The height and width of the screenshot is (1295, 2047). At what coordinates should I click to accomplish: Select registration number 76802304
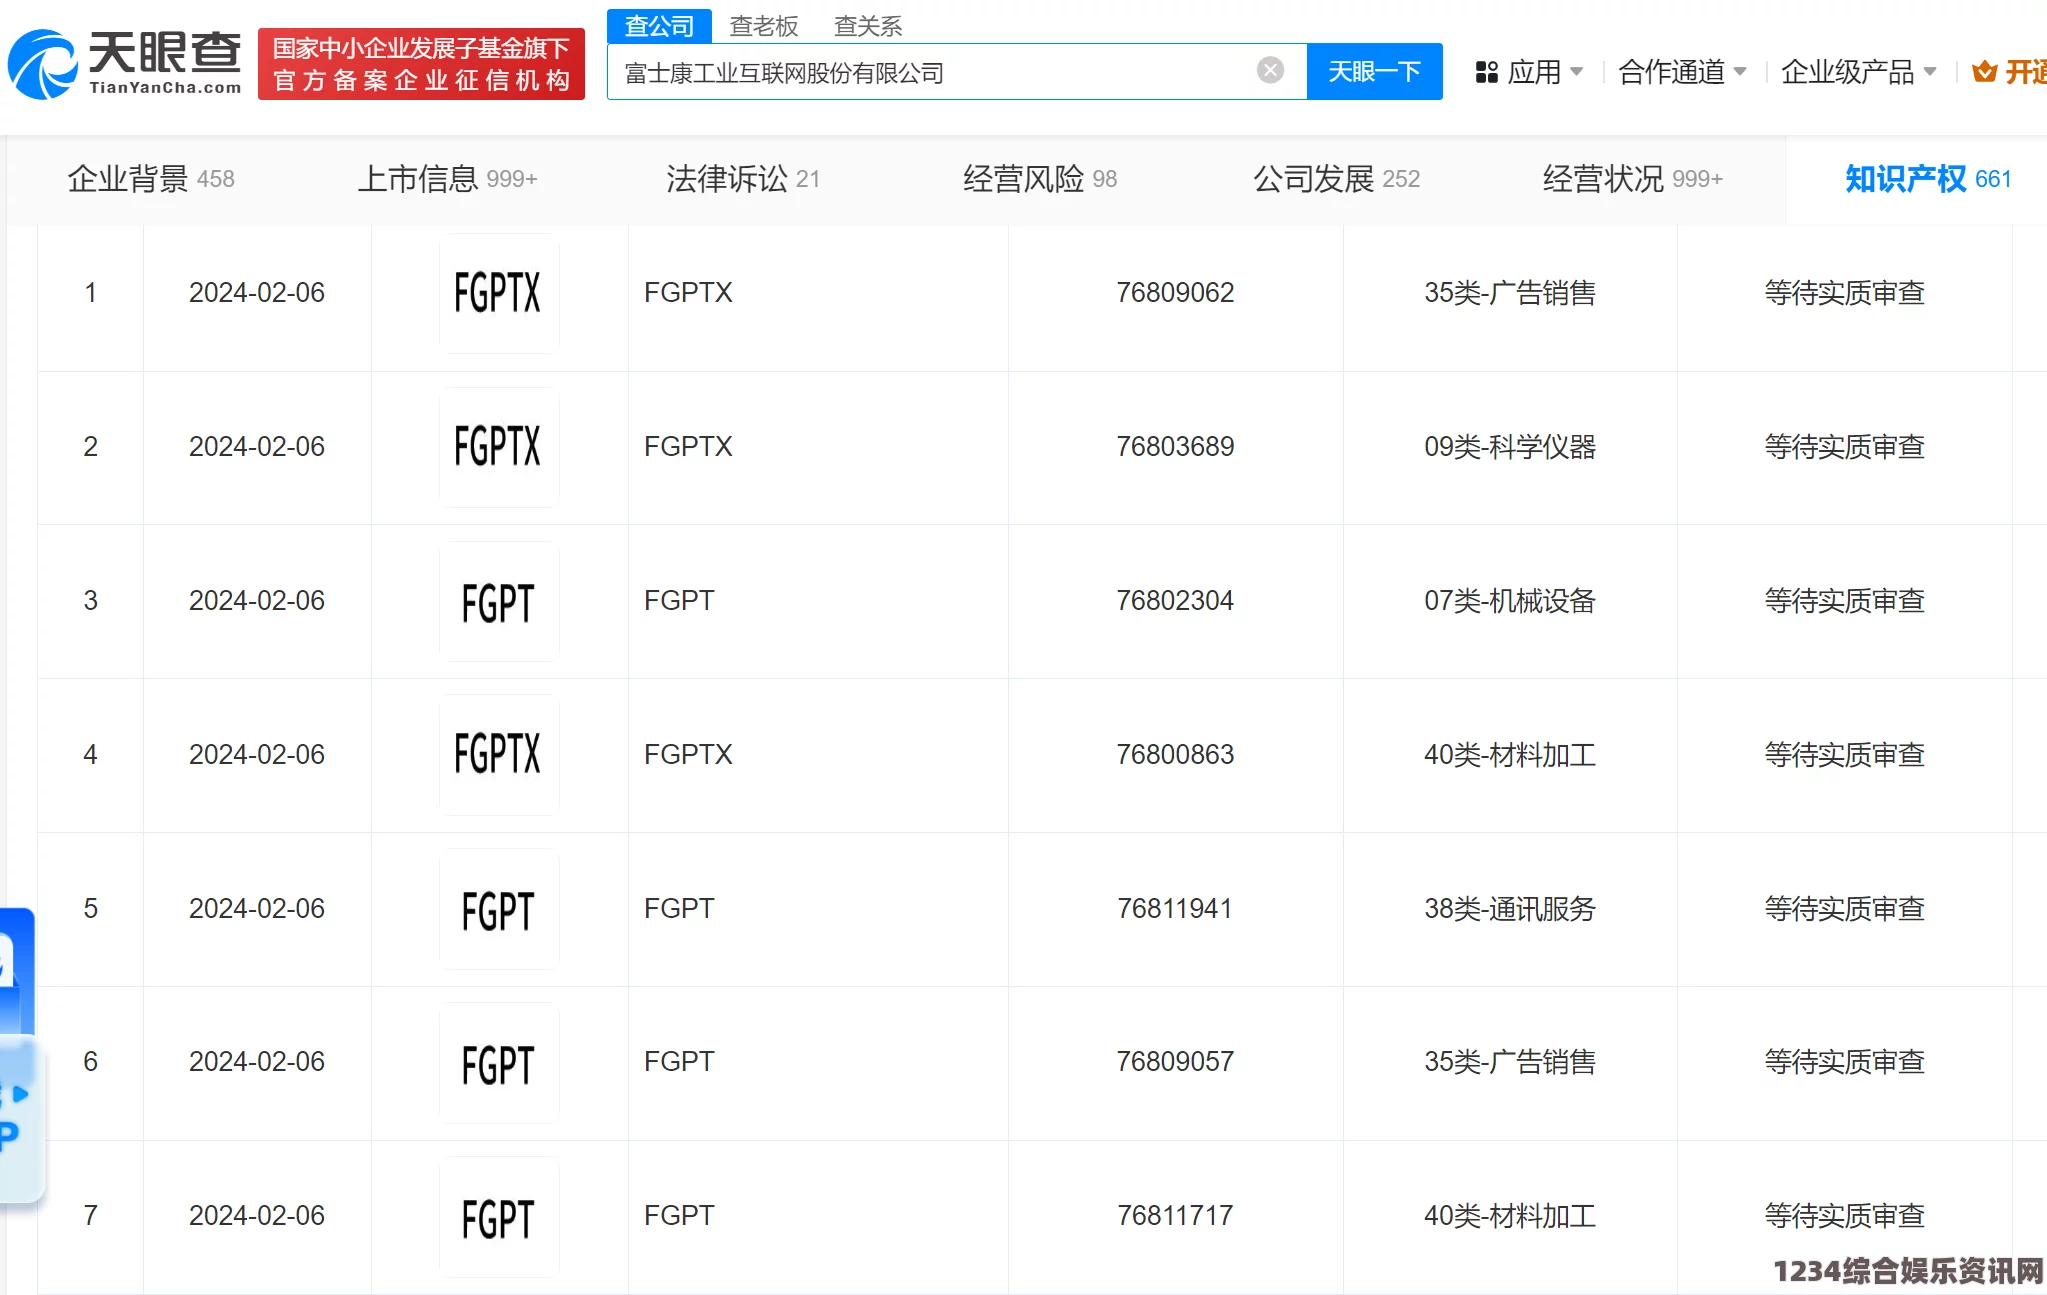[x=1175, y=601]
